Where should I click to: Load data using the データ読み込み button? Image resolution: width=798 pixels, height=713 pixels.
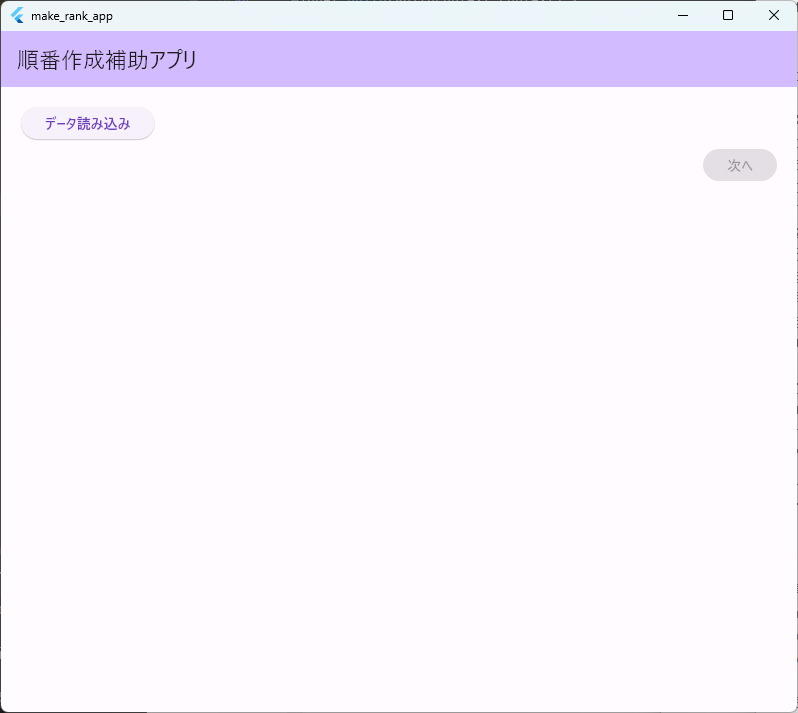(88, 124)
